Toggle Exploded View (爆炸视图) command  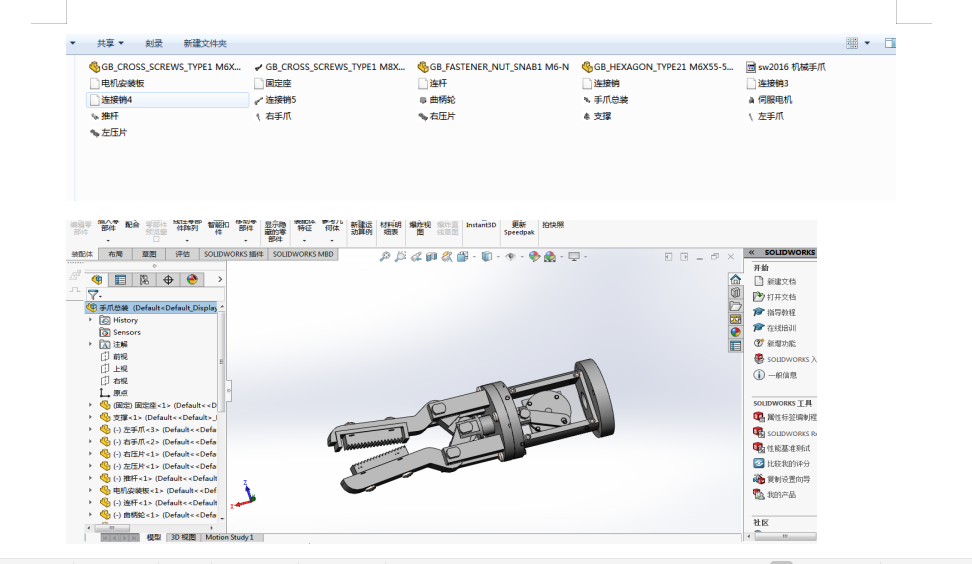click(x=420, y=228)
